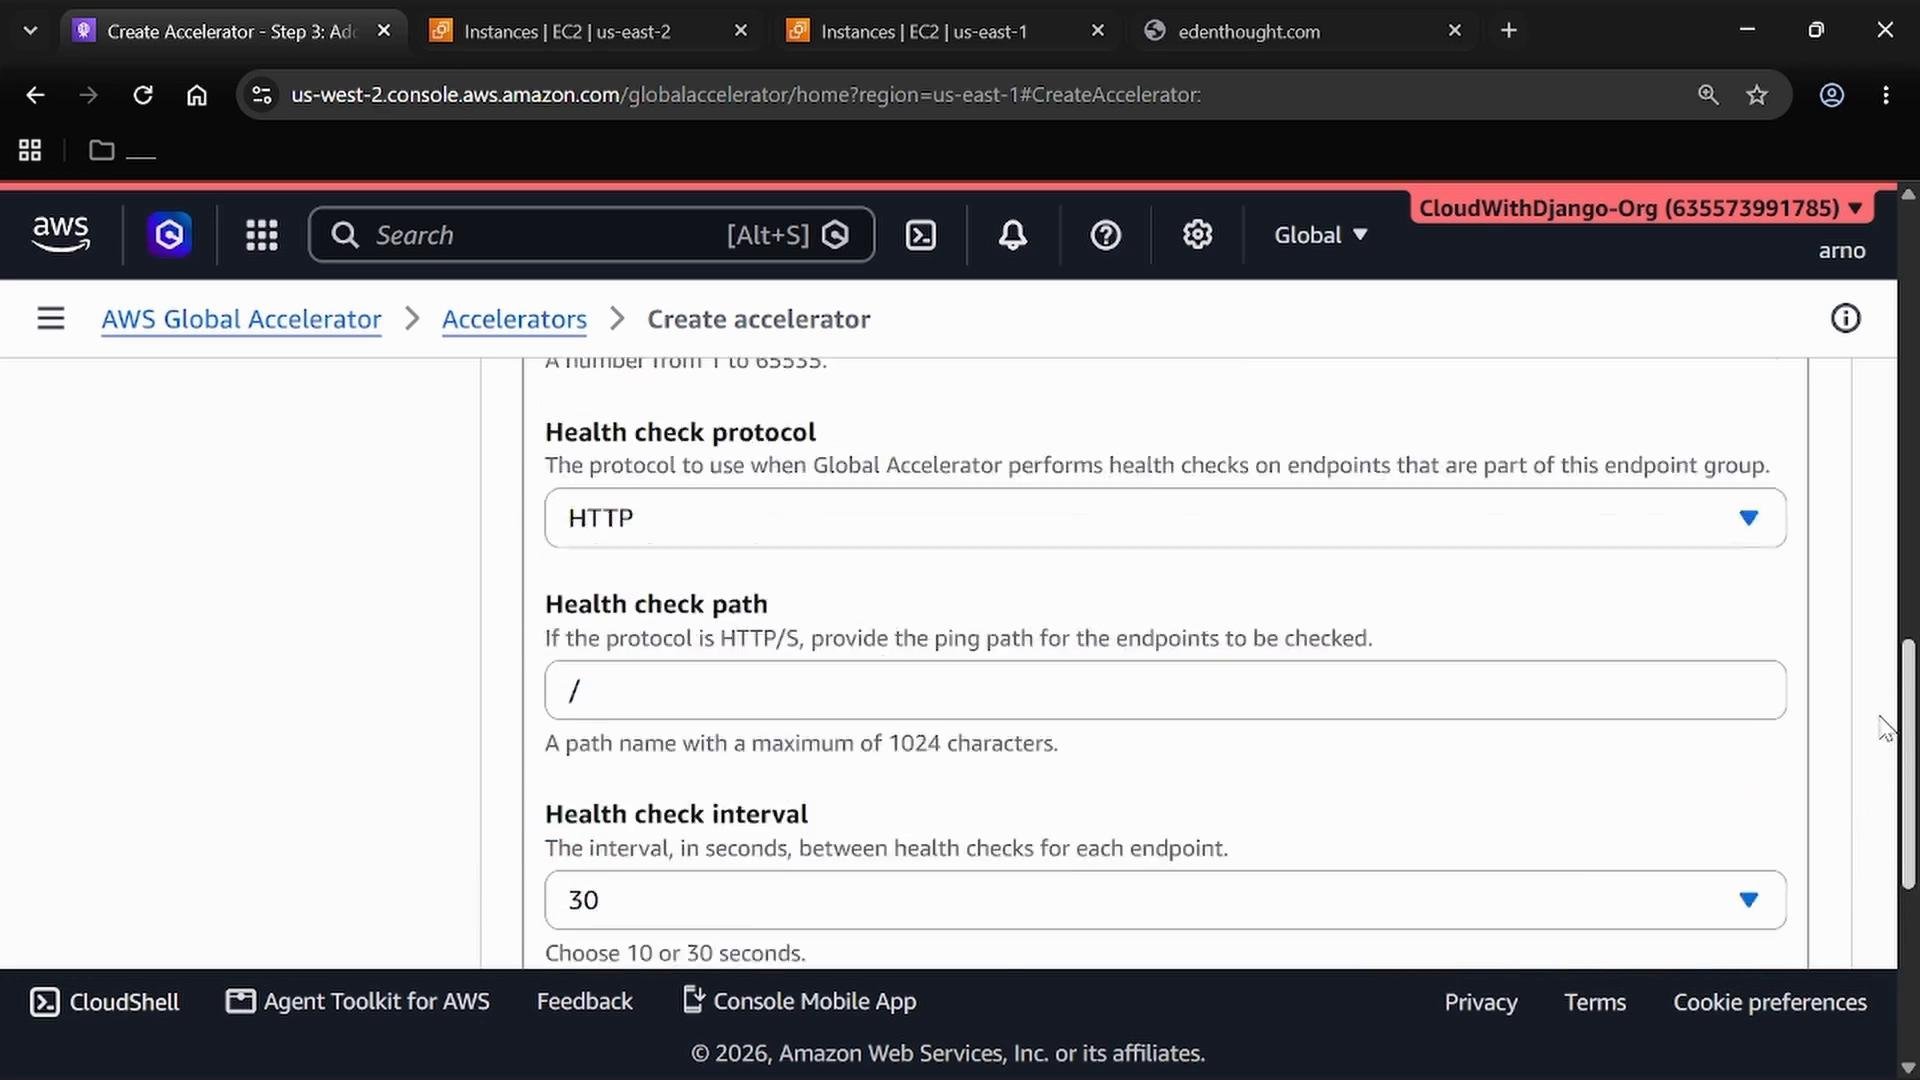This screenshot has width=1920, height=1080.
Task: Open the Terms link
Action: pyautogui.click(x=1595, y=1002)
